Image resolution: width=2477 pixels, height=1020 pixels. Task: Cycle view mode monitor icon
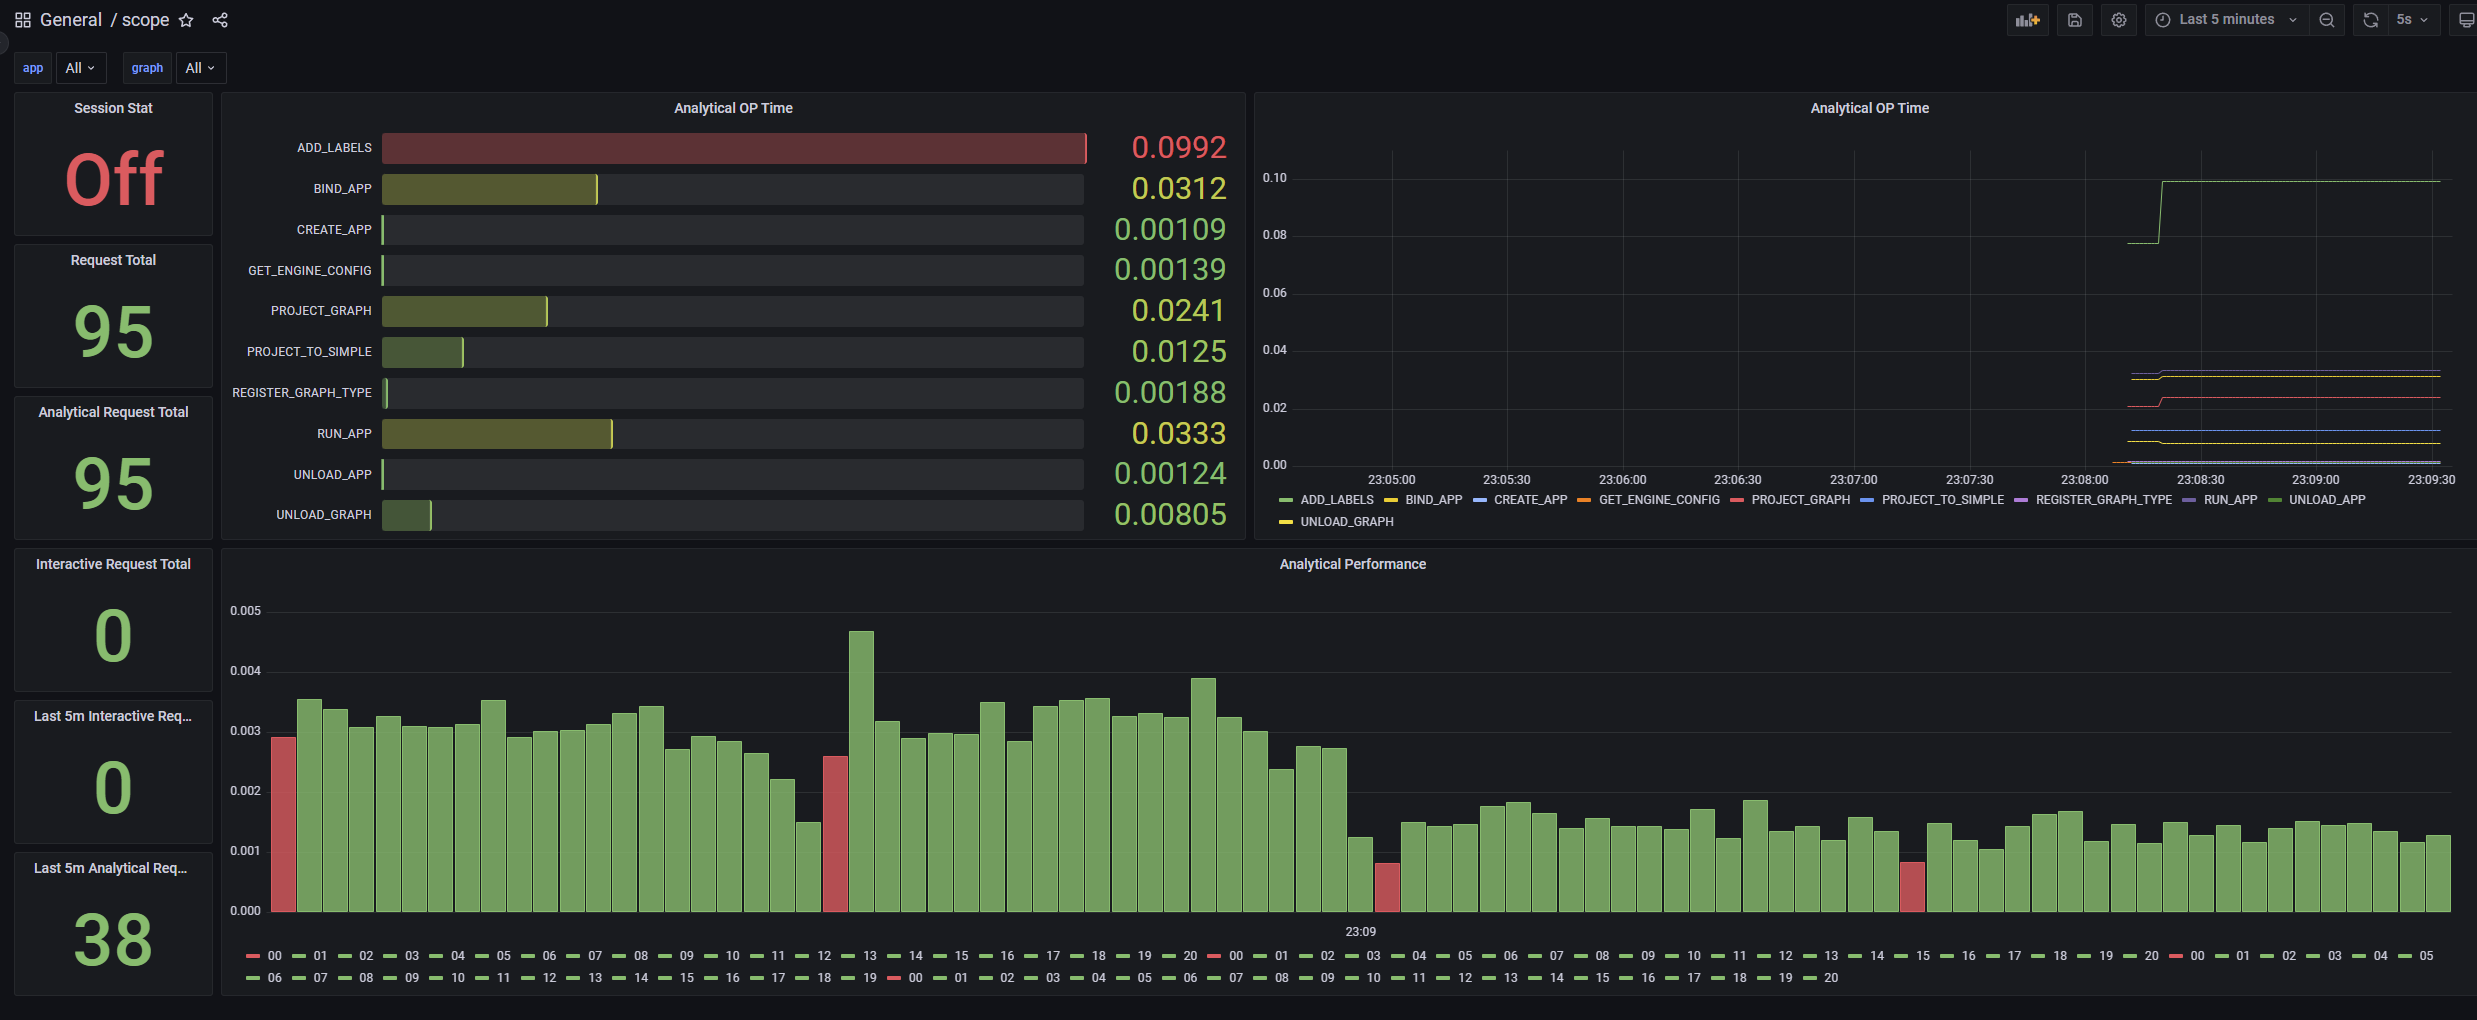[2465, 20]
